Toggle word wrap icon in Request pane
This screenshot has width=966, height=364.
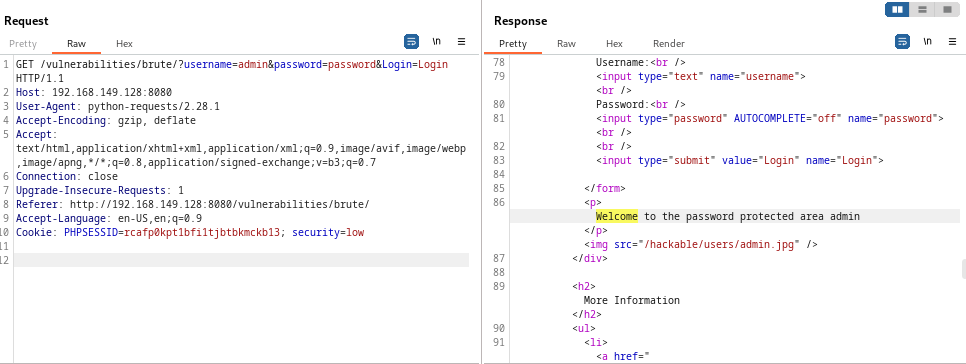(x=412, y=42)
